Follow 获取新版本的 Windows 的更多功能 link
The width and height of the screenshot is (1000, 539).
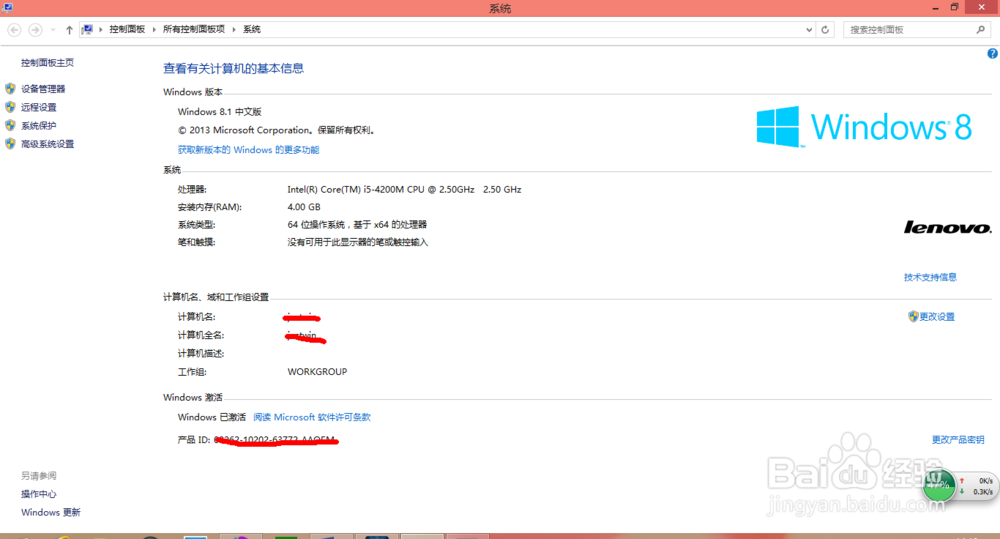pyautogui.click(x=248, y=150)
